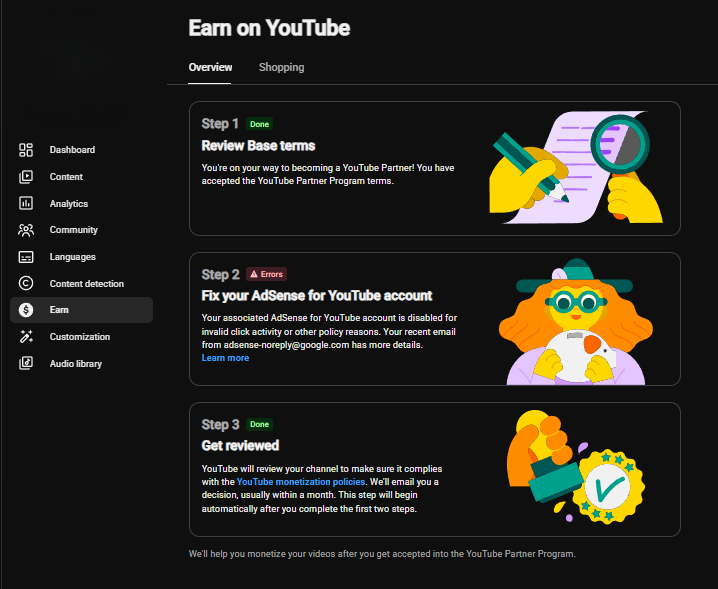Select the Earn dollar icon

[26, 310]
